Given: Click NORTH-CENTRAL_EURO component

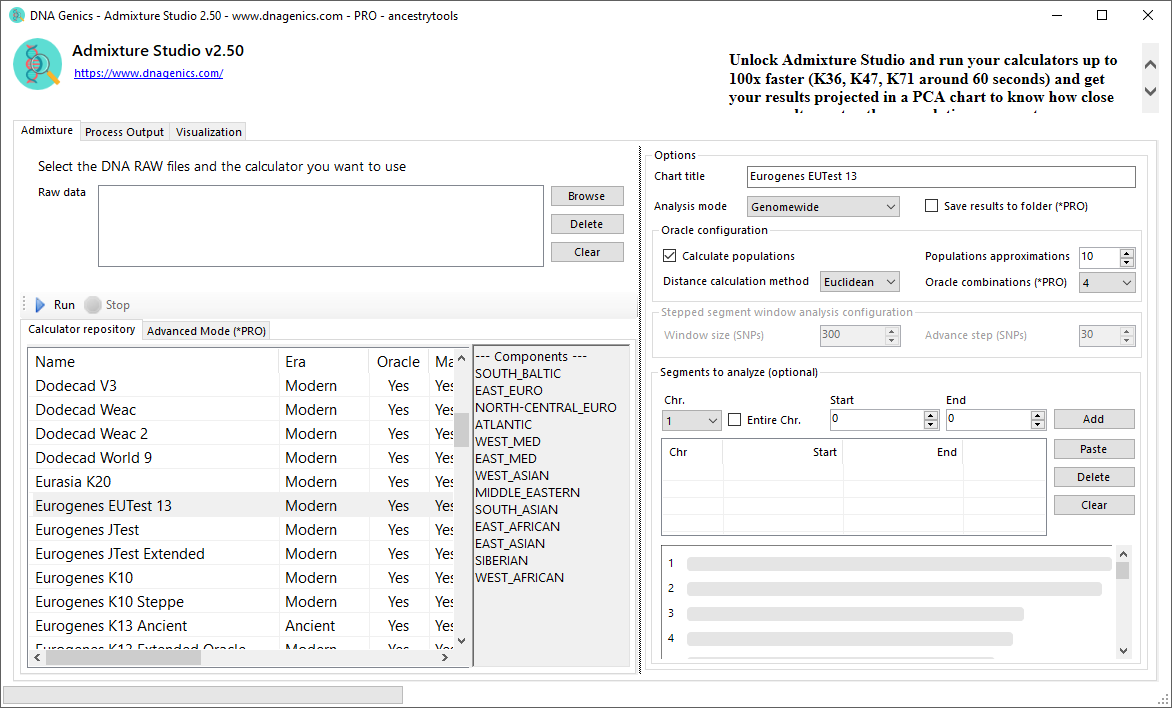Looking at the screenshot, I should (x=546, y=407).
